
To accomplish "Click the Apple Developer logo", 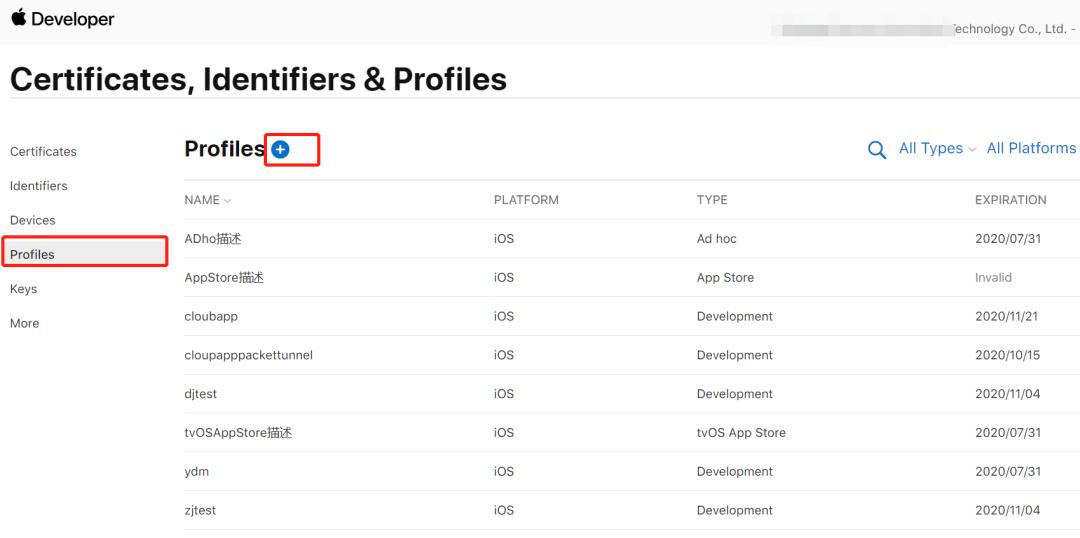I will [62, 19].
